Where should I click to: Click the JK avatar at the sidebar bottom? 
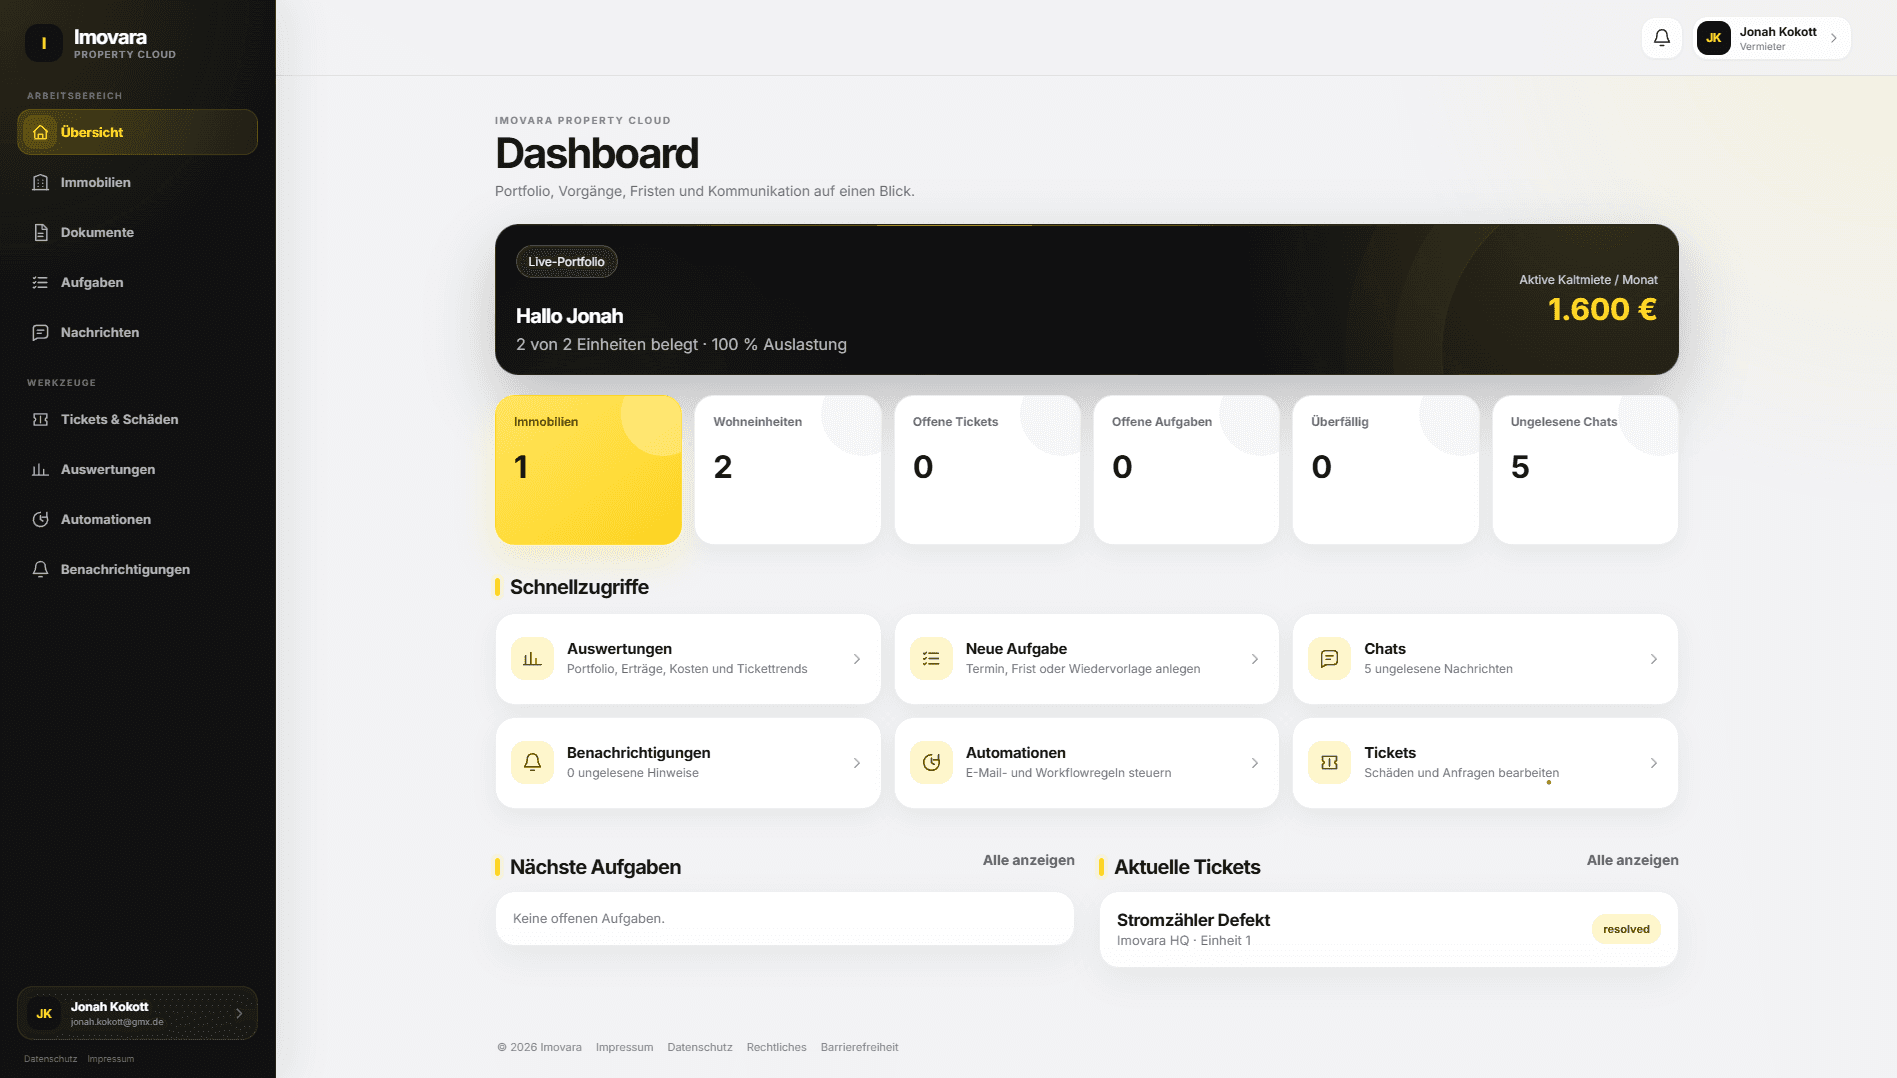pyautogui.click(x=44, y=1014)
